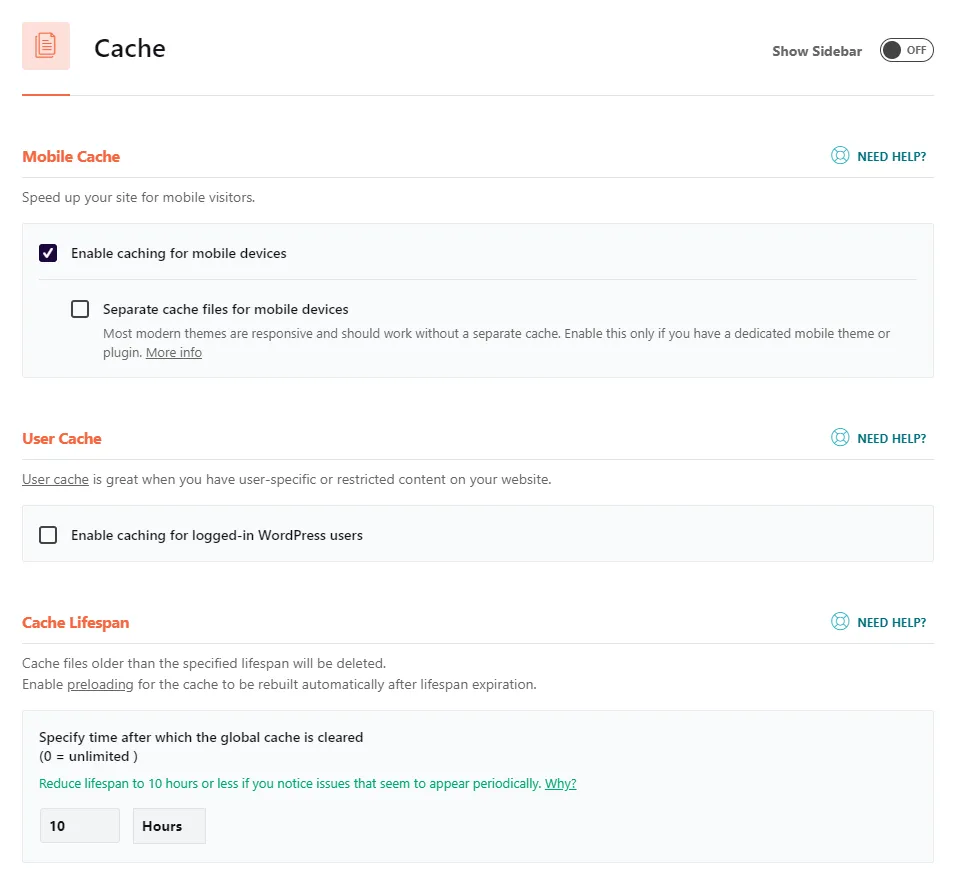Click the lifesaver icon next to Mobile Cache
Image resolution: width=953 pixels, height=877 pixels.
[840, 156]
